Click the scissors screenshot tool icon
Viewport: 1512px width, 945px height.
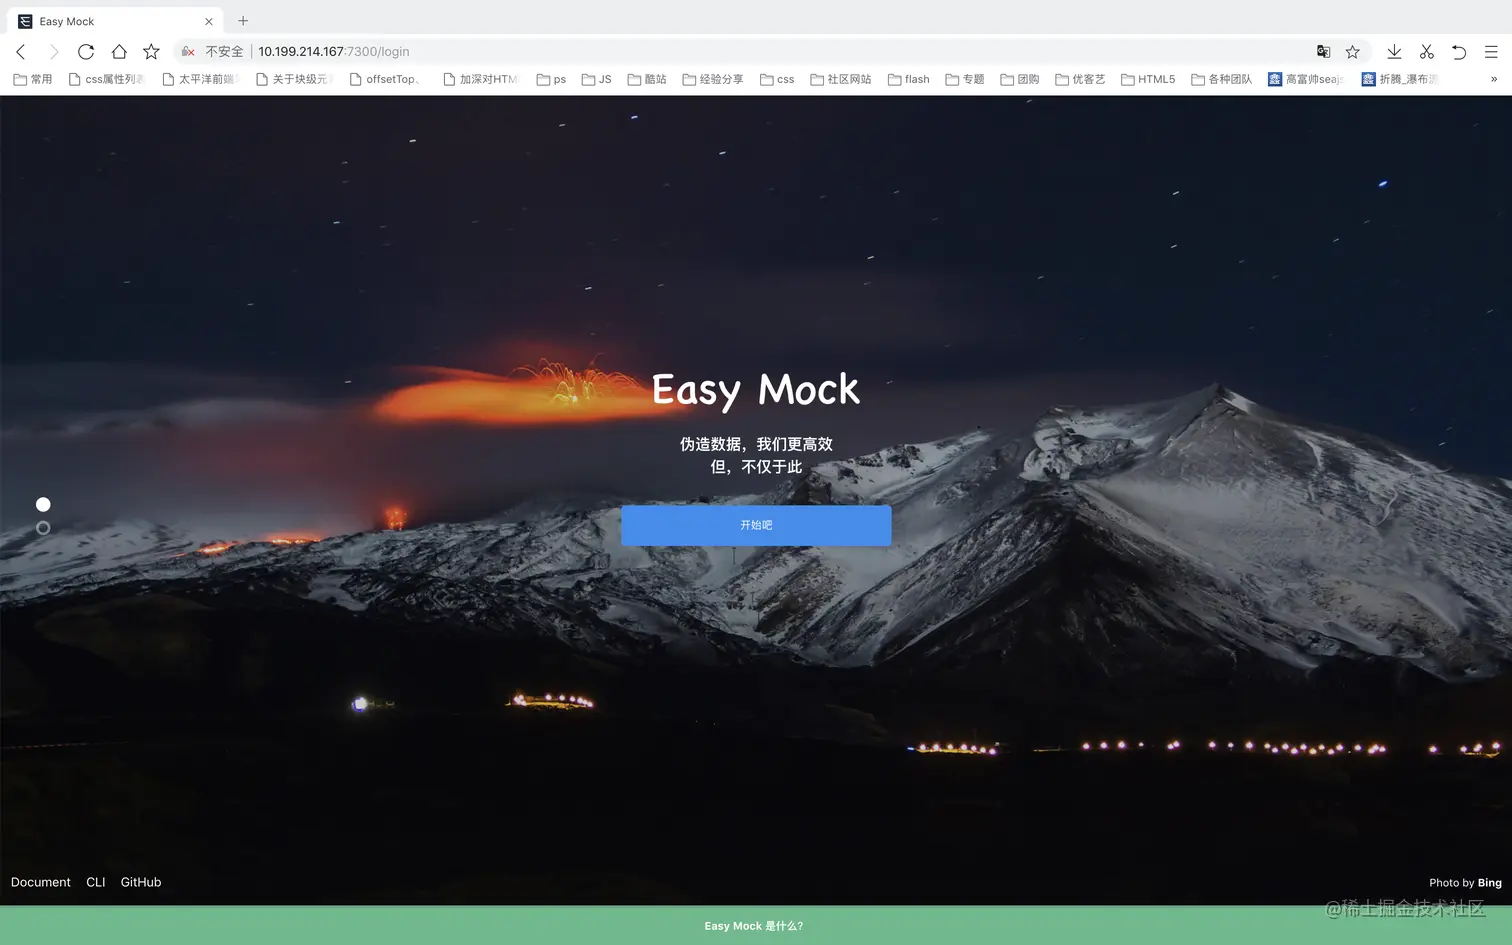point(1427,52)
